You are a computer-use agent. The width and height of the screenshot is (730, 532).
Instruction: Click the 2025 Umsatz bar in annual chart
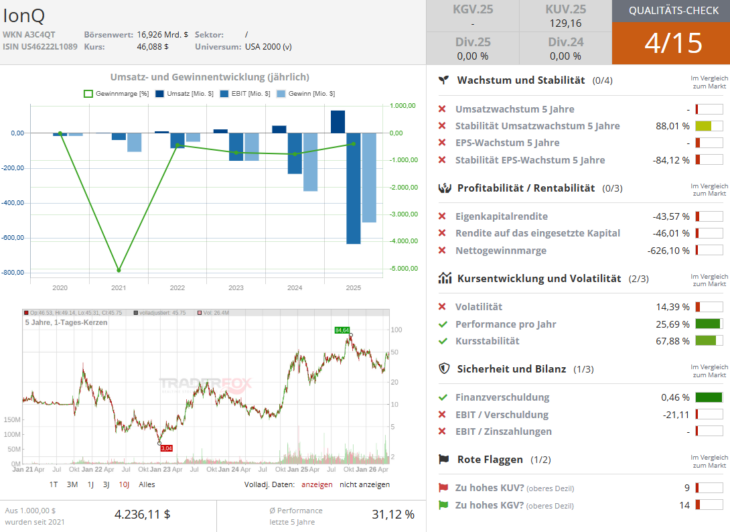tap(338, 122)
